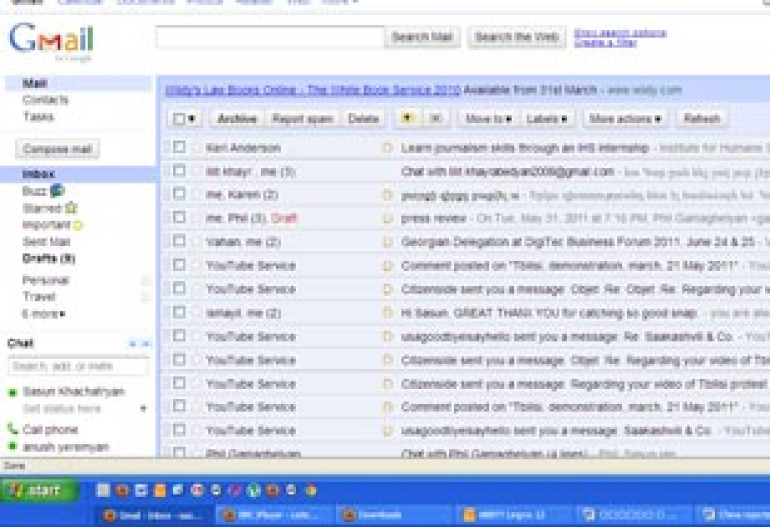Viewport: 770px width, 527px height.
Task: Open Sent Mail folder
Action: [46, 241]
